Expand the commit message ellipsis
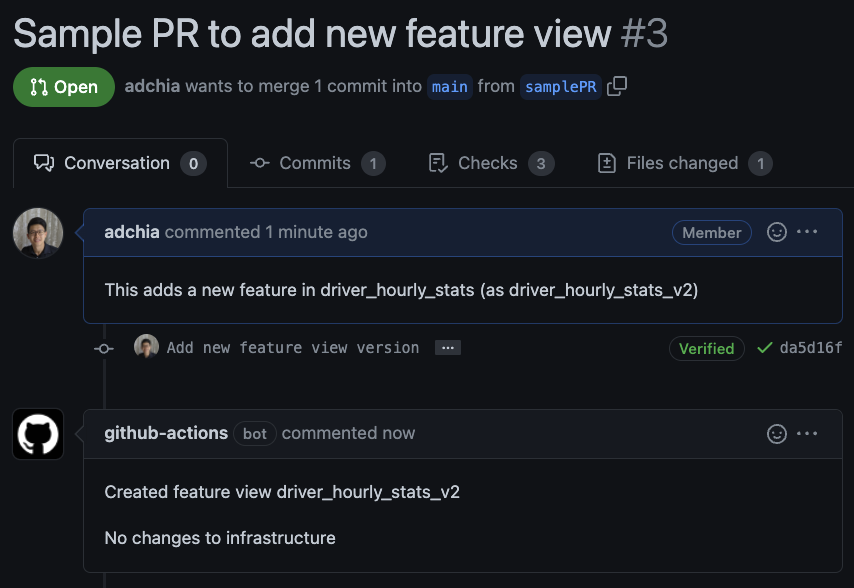This screenshot has height=588, width=854. (x=447, y=348)
